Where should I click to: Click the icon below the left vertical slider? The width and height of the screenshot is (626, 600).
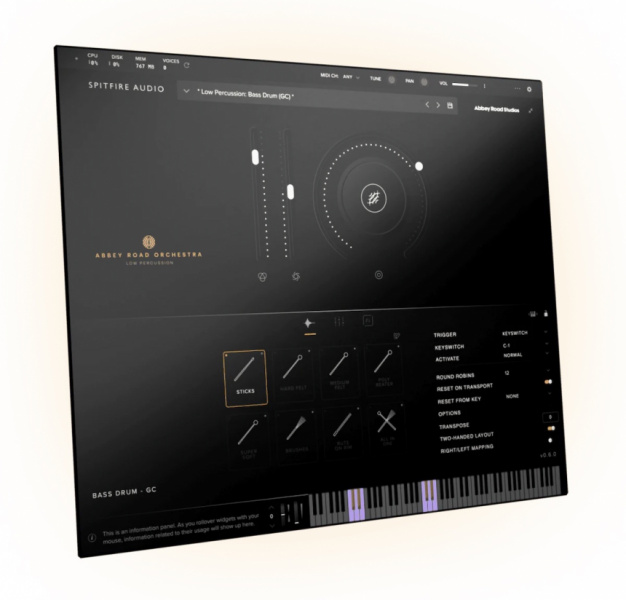pos(262,277)
